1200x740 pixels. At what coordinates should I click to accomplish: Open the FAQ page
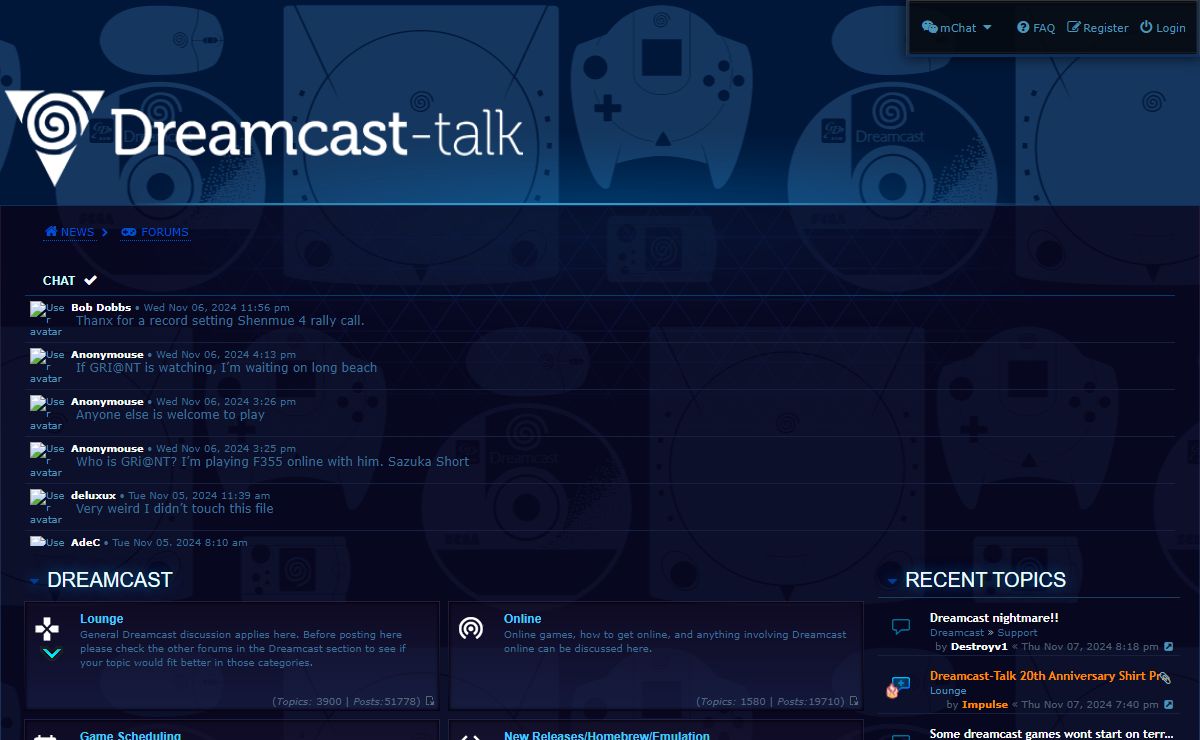click(1036, 28)
